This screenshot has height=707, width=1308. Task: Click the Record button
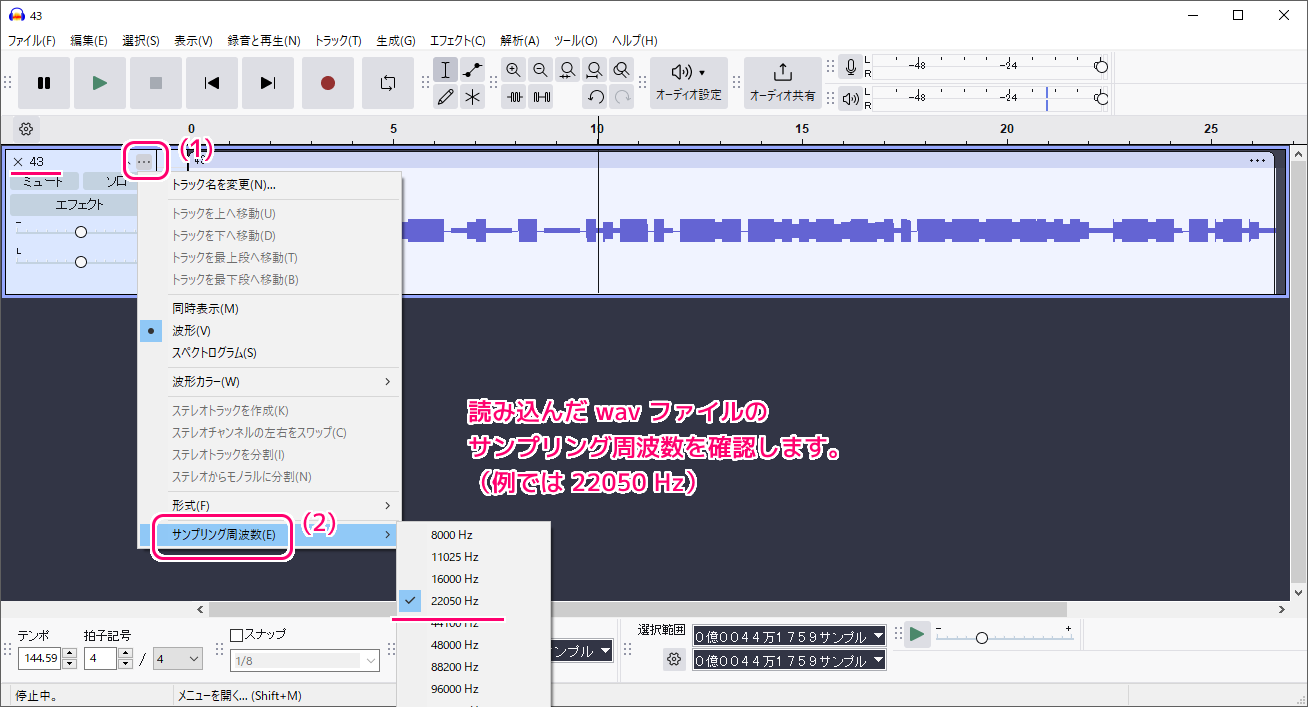point(327,83)
